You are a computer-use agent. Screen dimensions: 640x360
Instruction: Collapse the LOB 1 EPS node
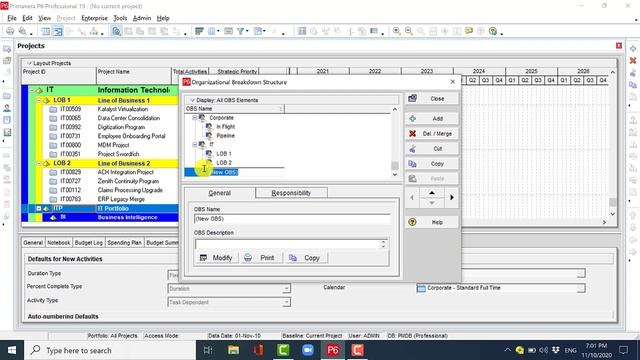click(39, 100)
